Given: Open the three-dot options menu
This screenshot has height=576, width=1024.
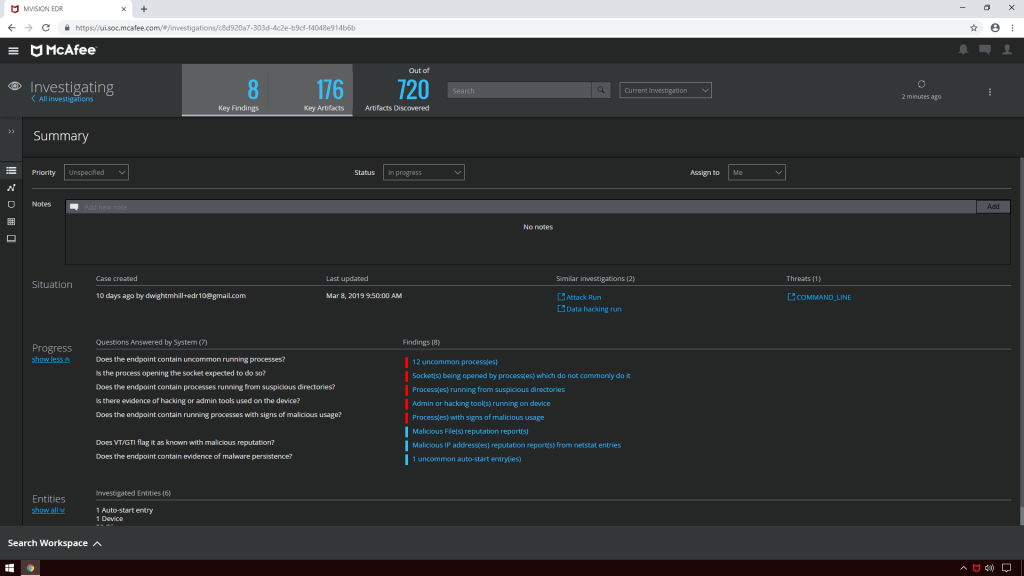Looking at the screenshot, I should point(990,92).
